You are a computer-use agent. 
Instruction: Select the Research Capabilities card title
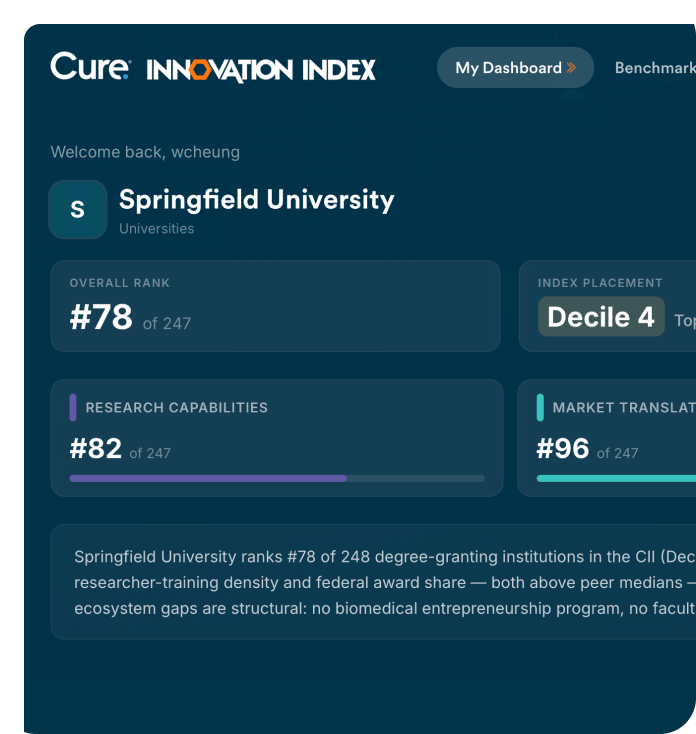point(176,407)
